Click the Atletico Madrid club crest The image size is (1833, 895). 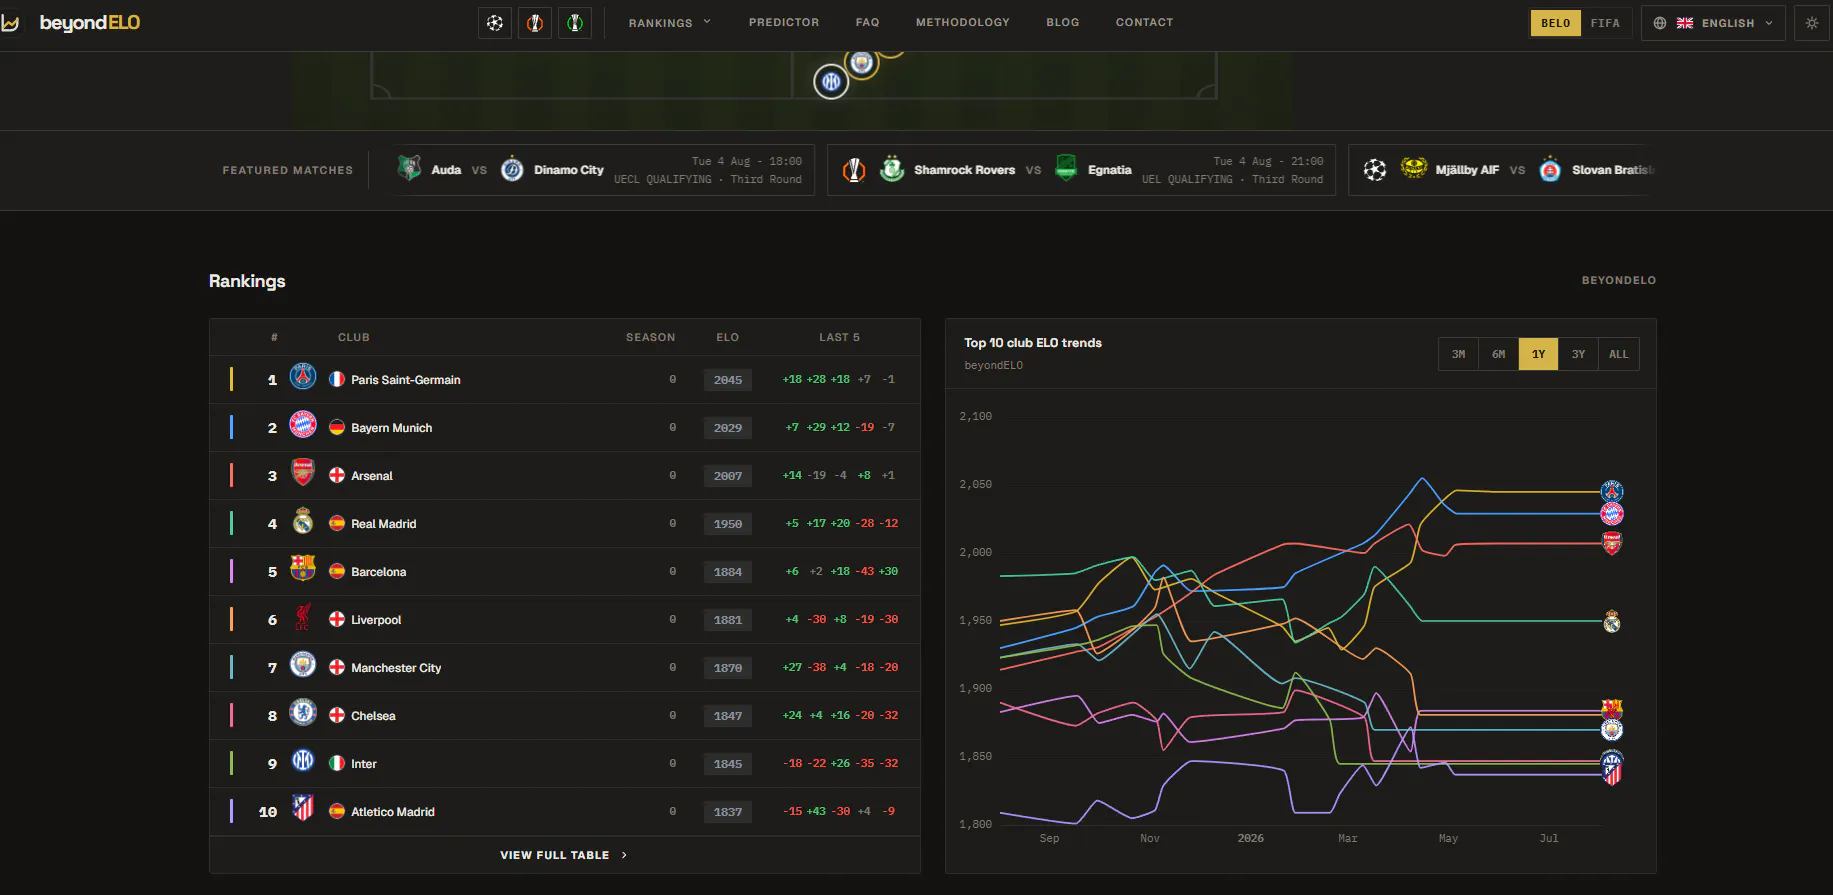[303, 808]
